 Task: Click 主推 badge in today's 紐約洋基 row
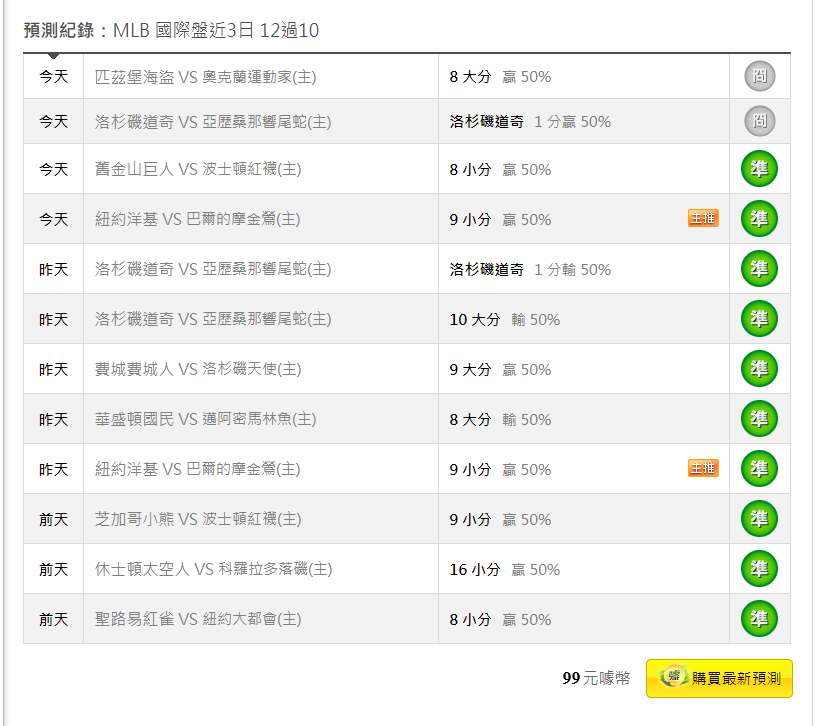click(x=703, y=218)
